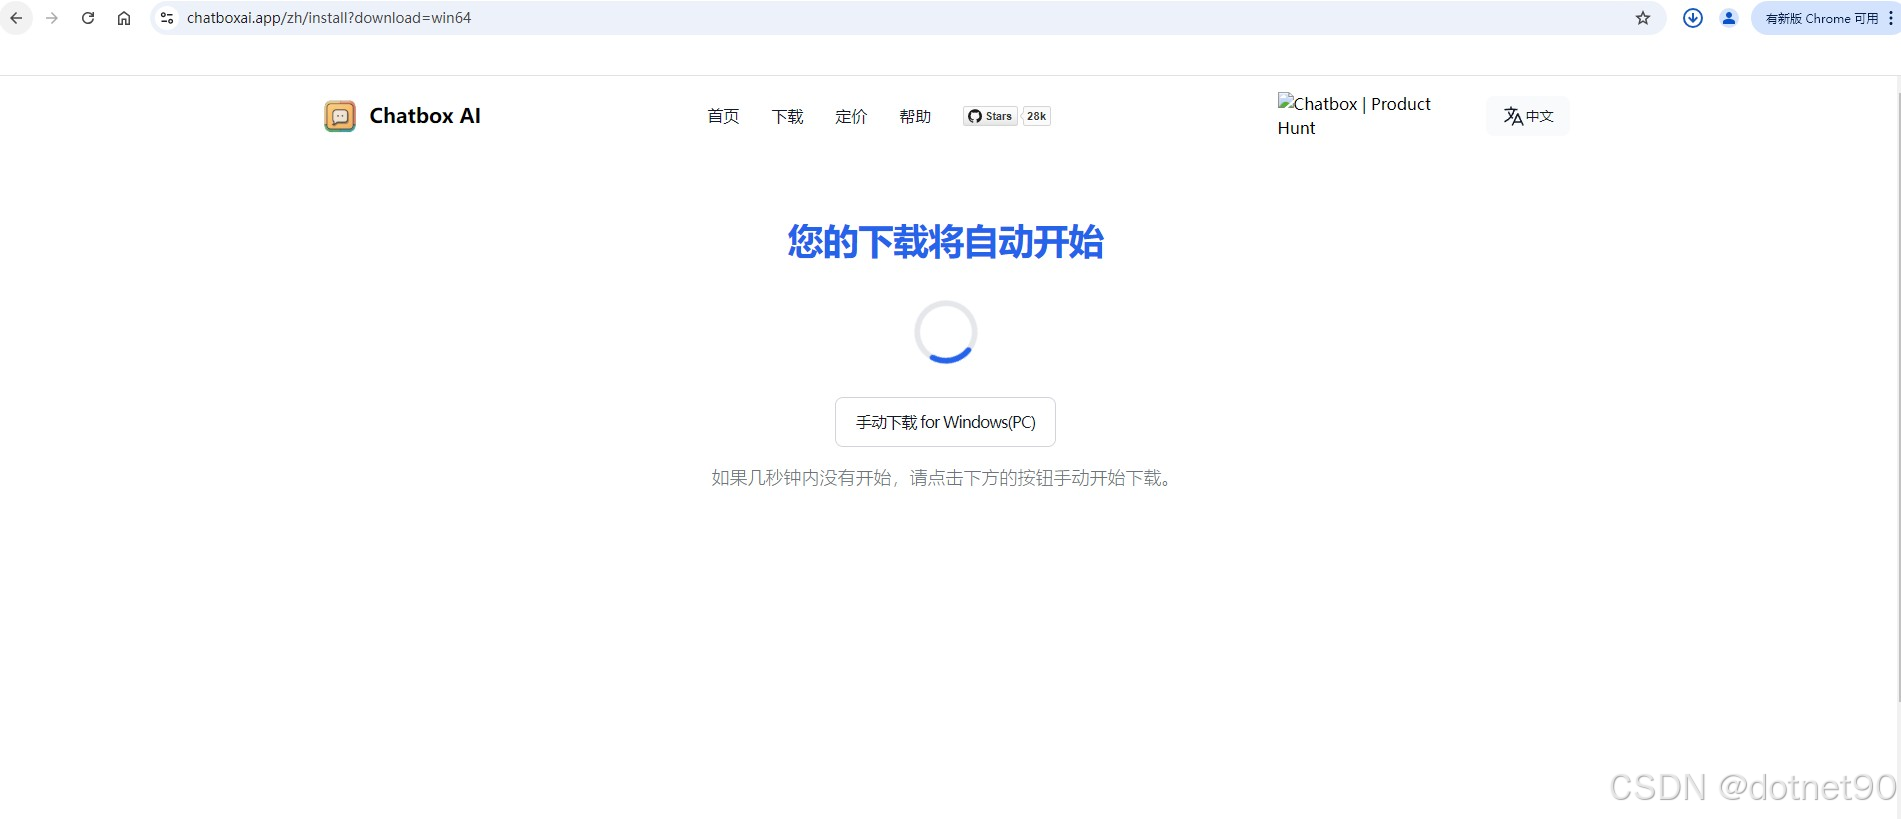
Task: Click the text 如果几秒钟内没有开始
Action: [x=801, y=478]
